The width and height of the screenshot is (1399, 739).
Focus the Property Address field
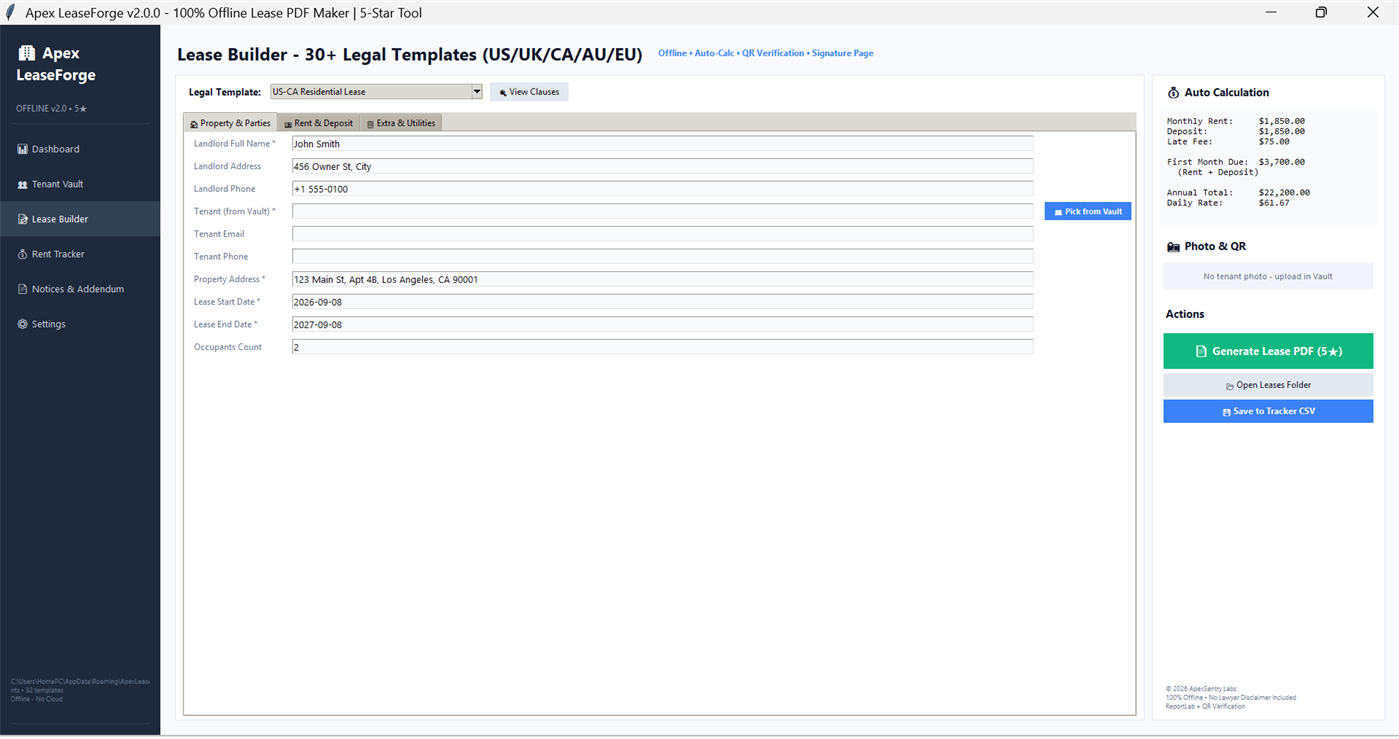click(662, 279)
